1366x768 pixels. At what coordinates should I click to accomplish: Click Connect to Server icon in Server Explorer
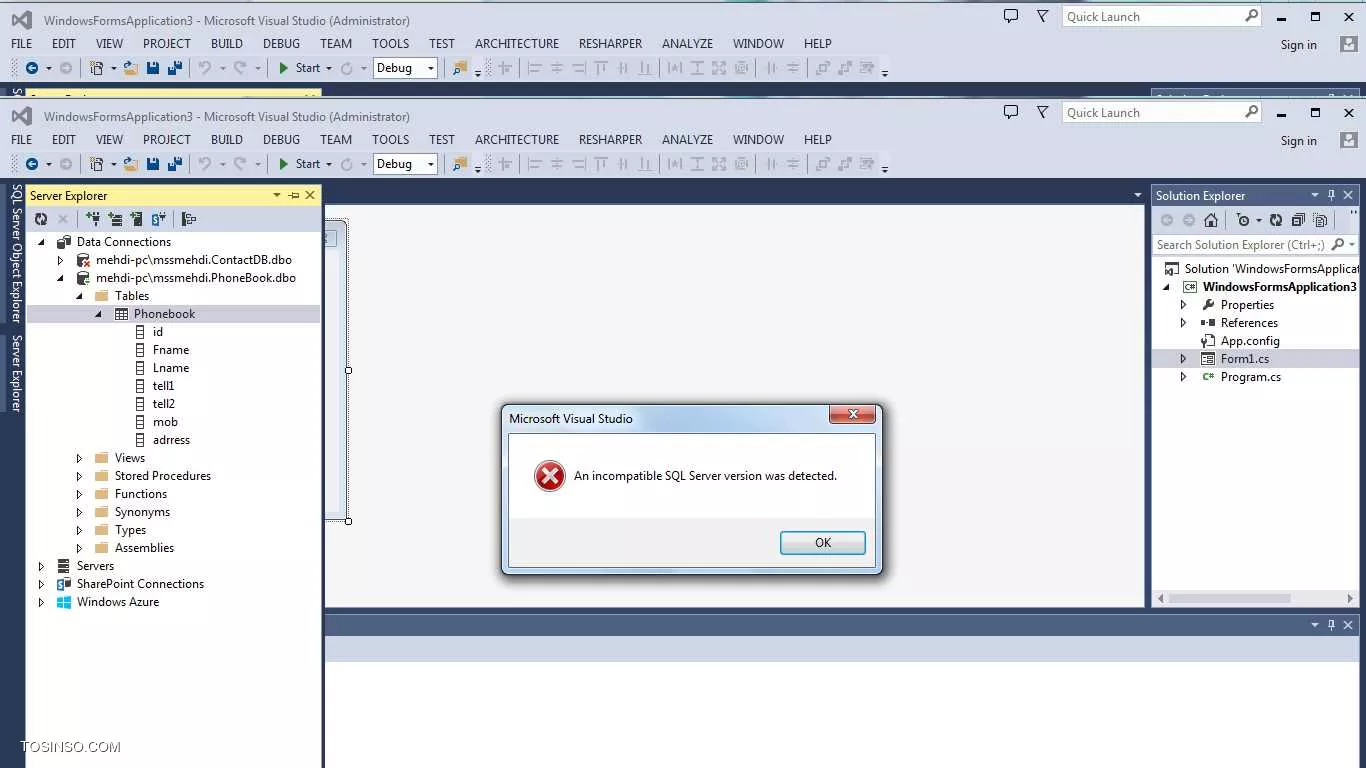click(x=115, y=219)
